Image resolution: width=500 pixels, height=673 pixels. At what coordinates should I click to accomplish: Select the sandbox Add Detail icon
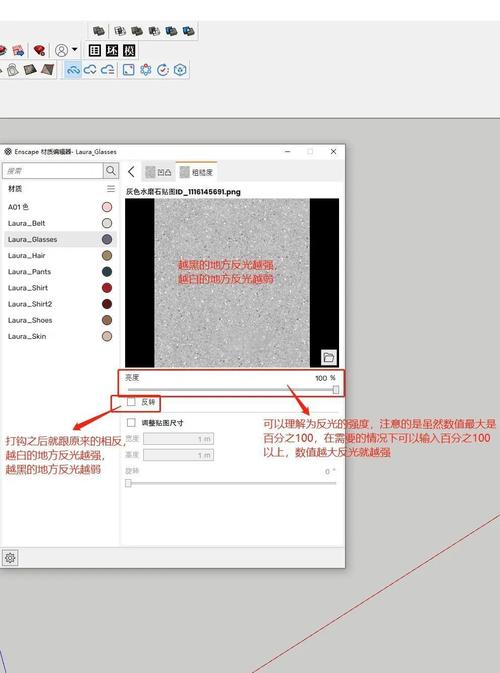coord(30,70)
